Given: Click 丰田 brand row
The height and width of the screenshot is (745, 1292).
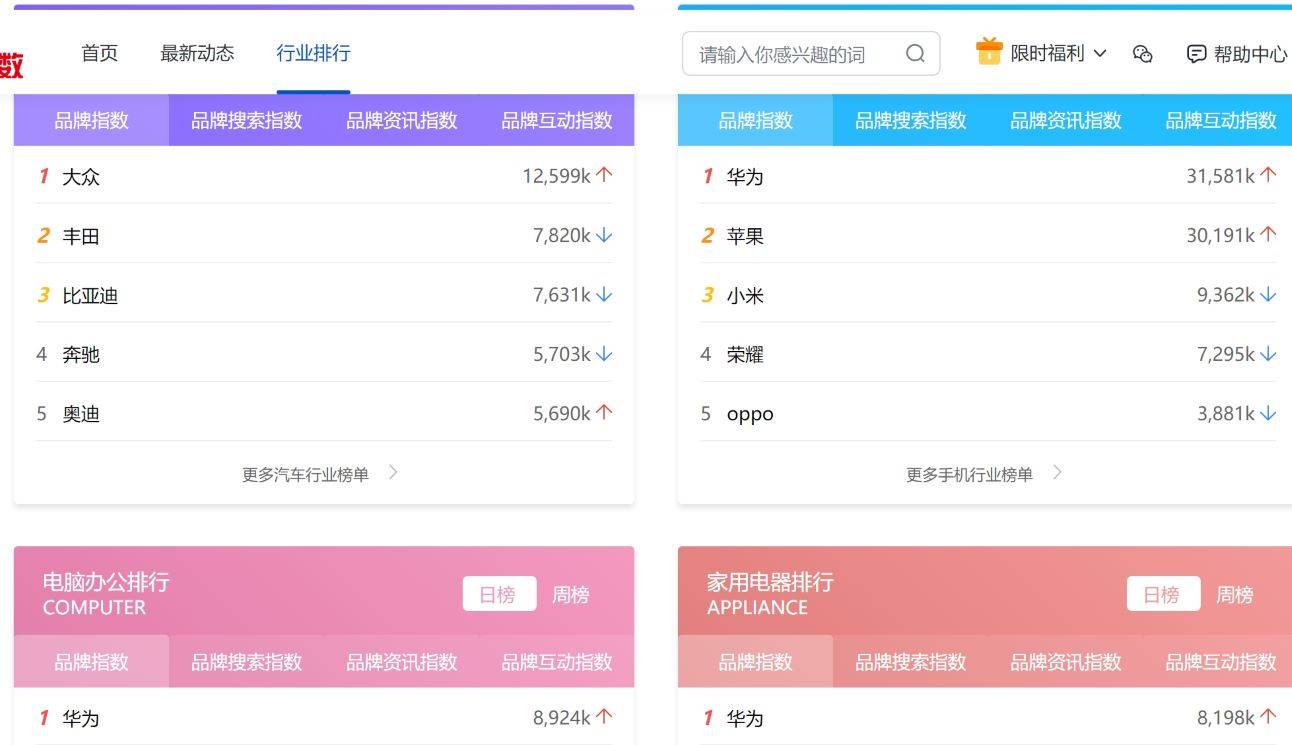Looking at the screenshot, I should [324, 236].
